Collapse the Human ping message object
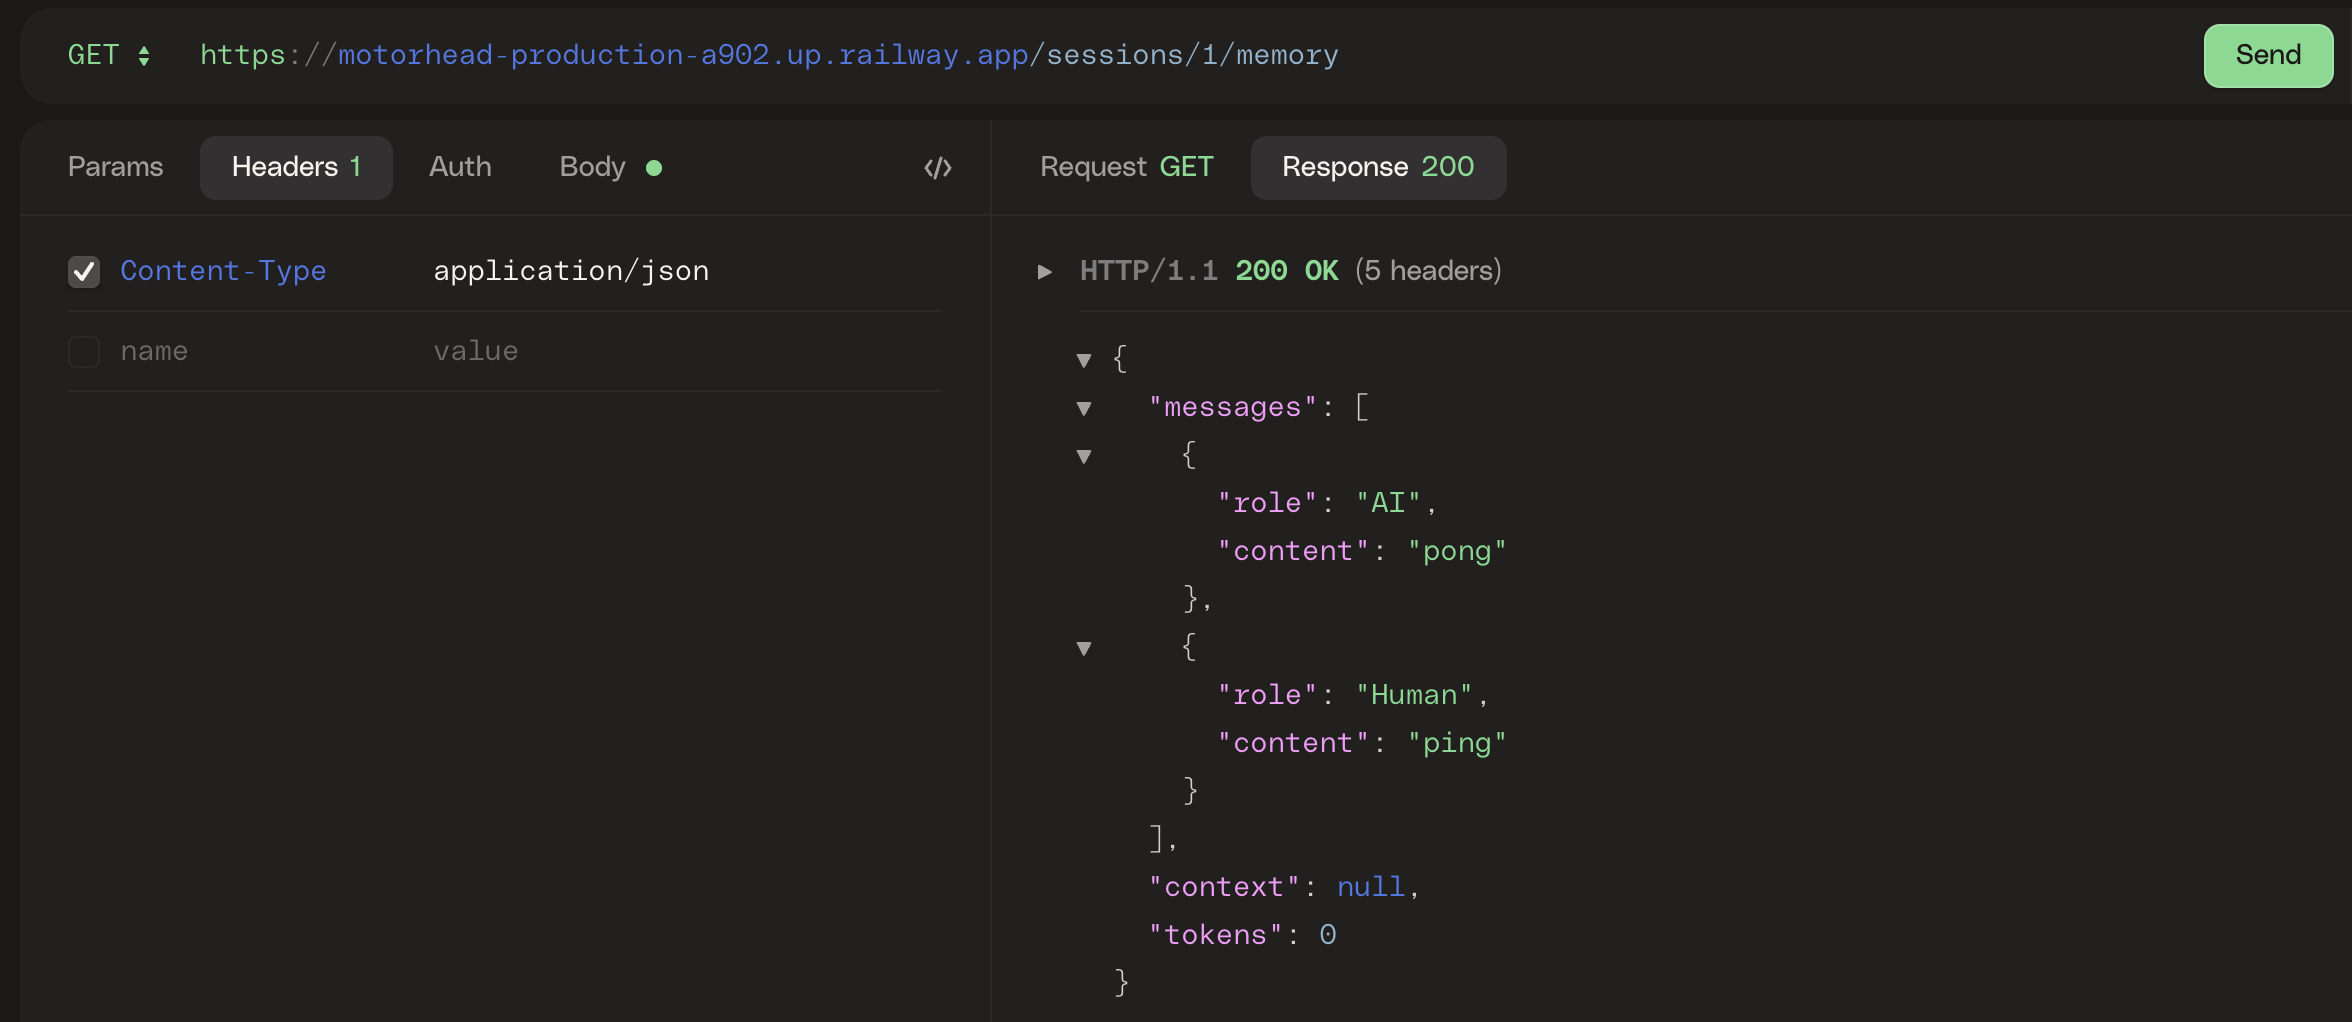The height and width of the screenshot is (1022, 2352). click(x=1085, y=648)
